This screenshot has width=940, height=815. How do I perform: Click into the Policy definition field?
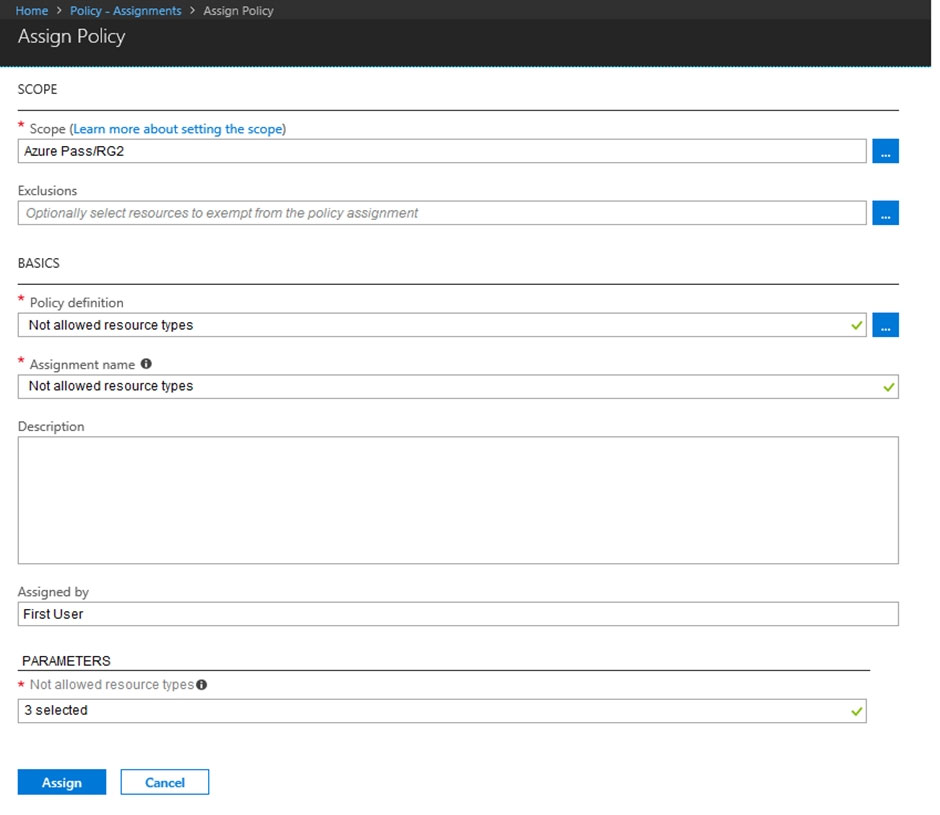[430, 325]
